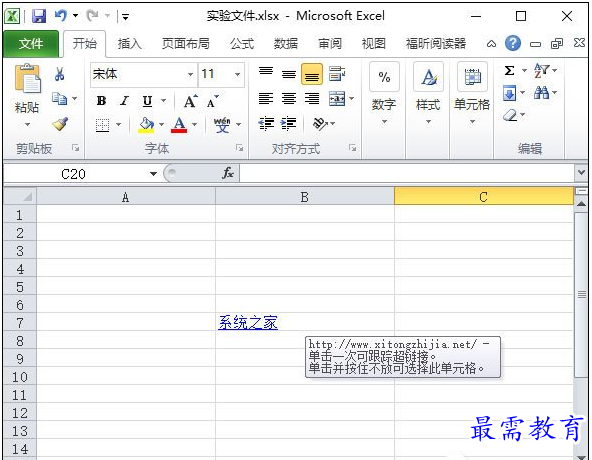Apply red font color A
This screenshot has width=592, height=460.
pyautogui.click(x=179, y=125)
